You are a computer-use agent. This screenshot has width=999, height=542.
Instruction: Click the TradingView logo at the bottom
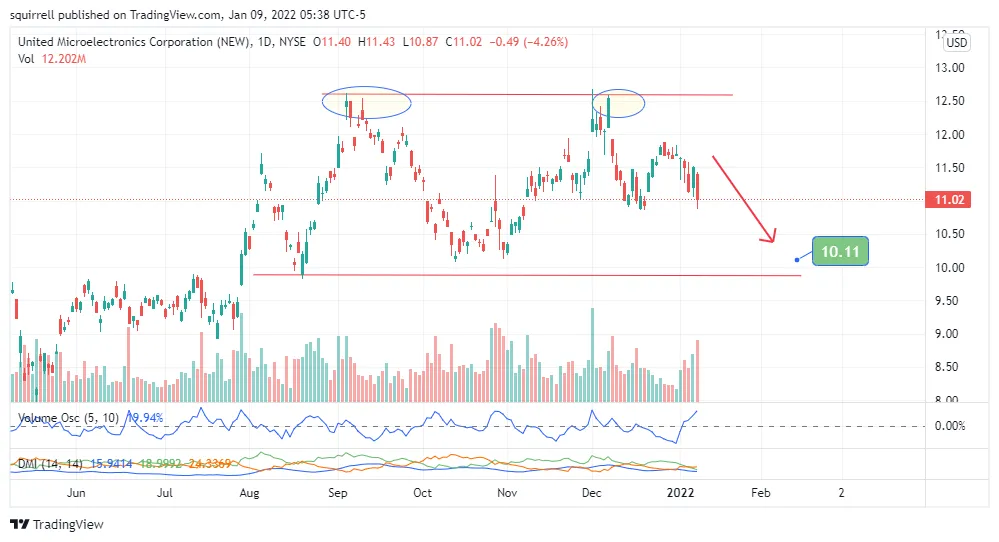pos(57,524)
